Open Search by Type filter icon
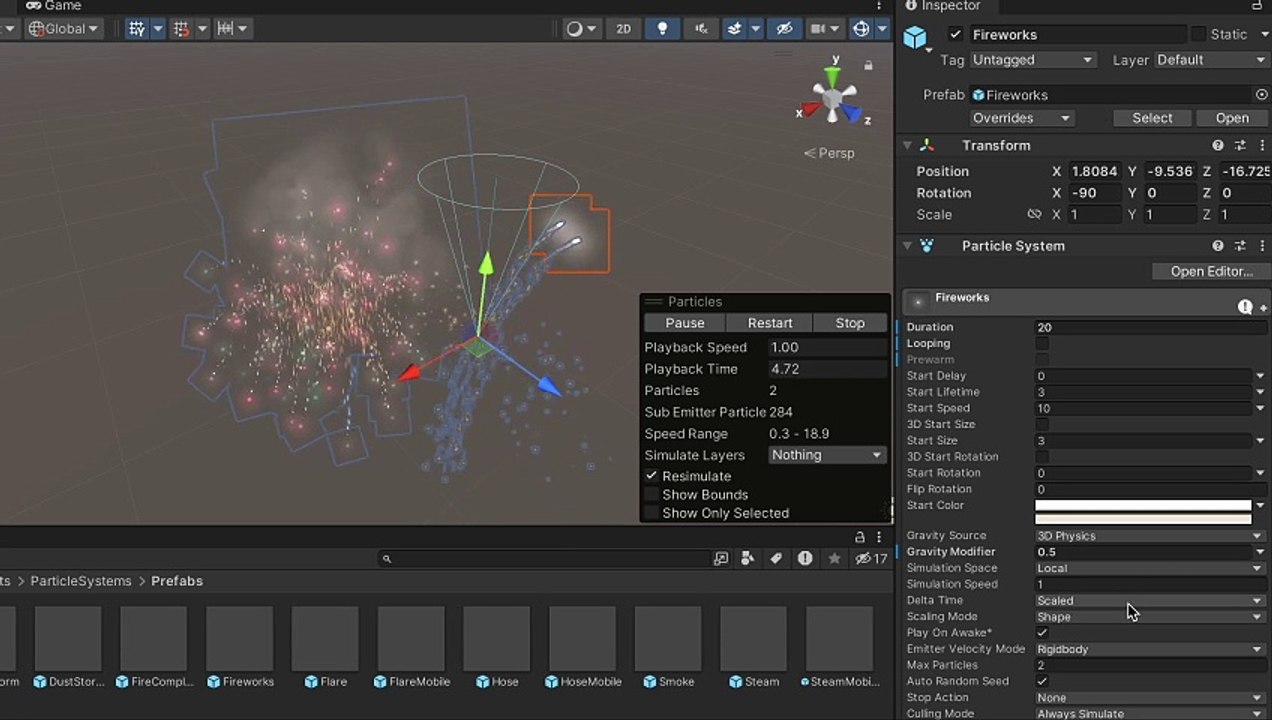 coord(747,559)
